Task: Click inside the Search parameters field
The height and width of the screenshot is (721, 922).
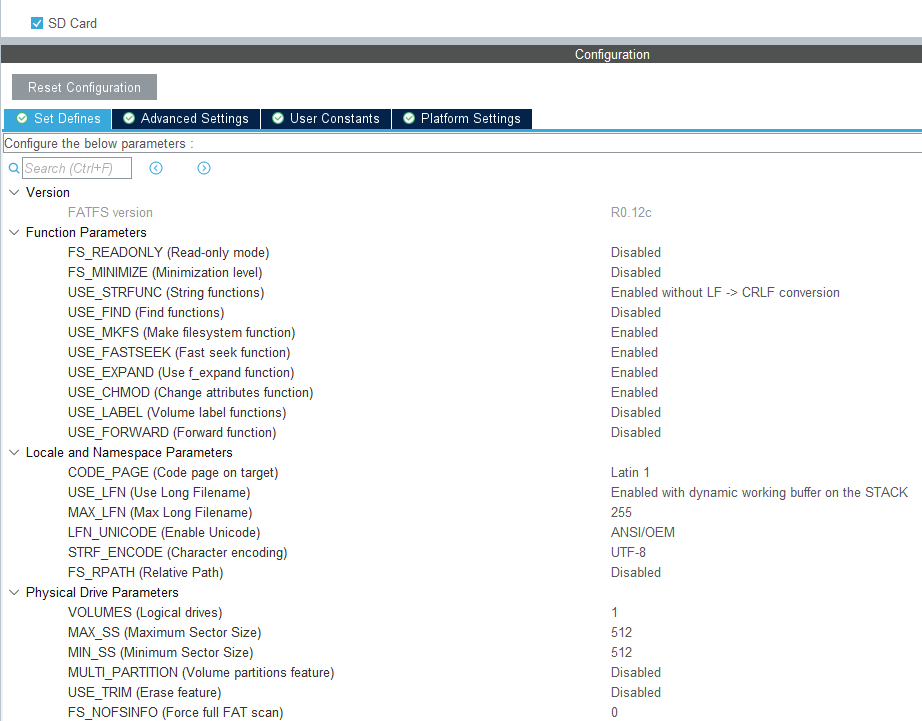Action: click(x=78, y=168)
